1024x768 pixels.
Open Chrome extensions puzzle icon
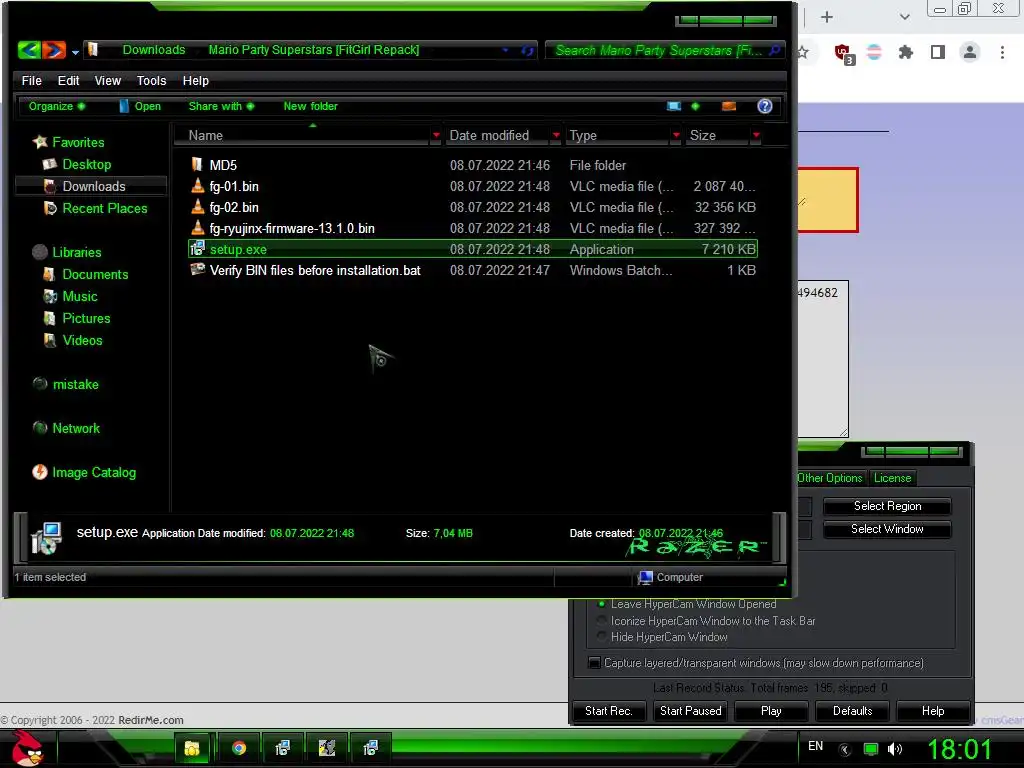(906, 52)
